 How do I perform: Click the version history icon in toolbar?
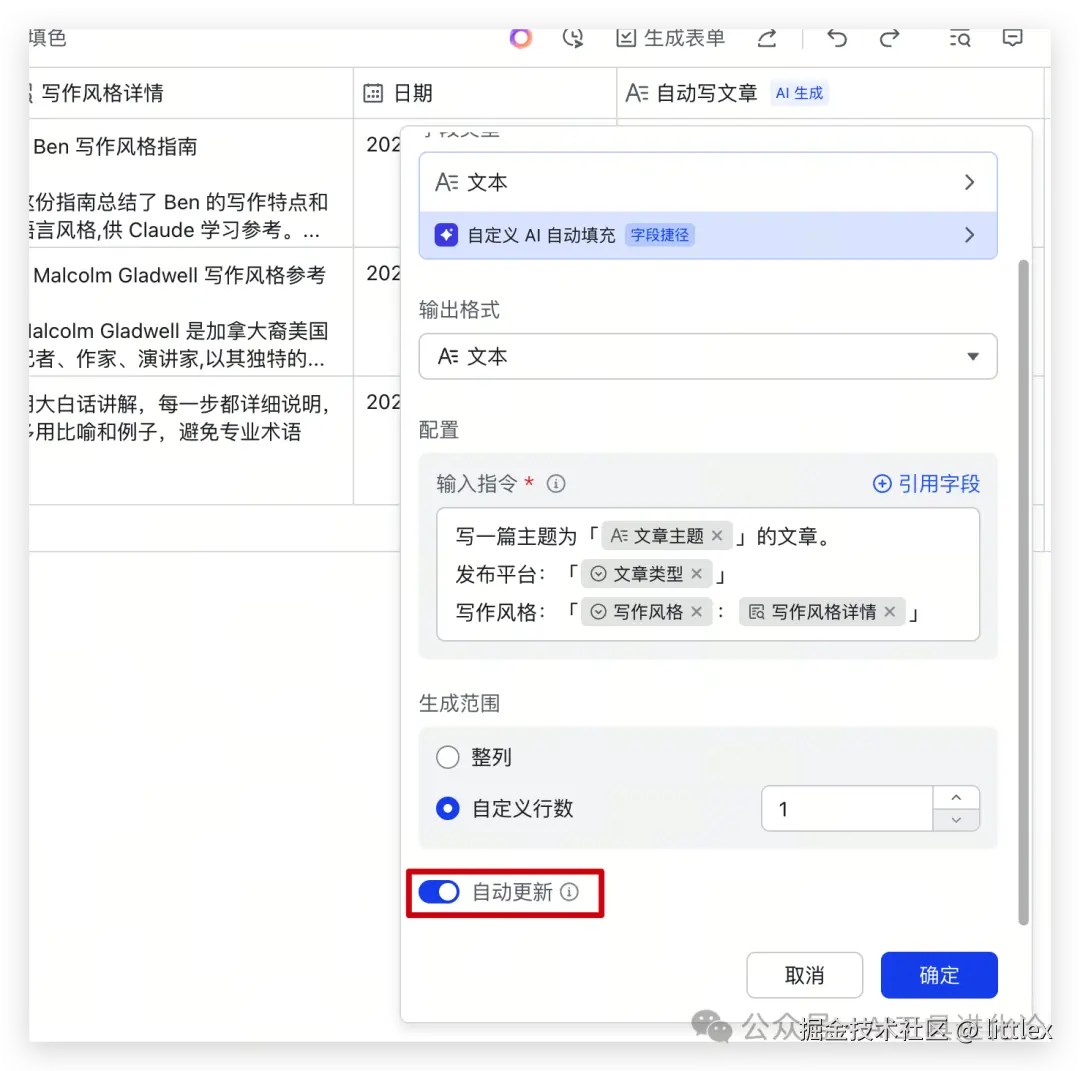coord(573,38)
